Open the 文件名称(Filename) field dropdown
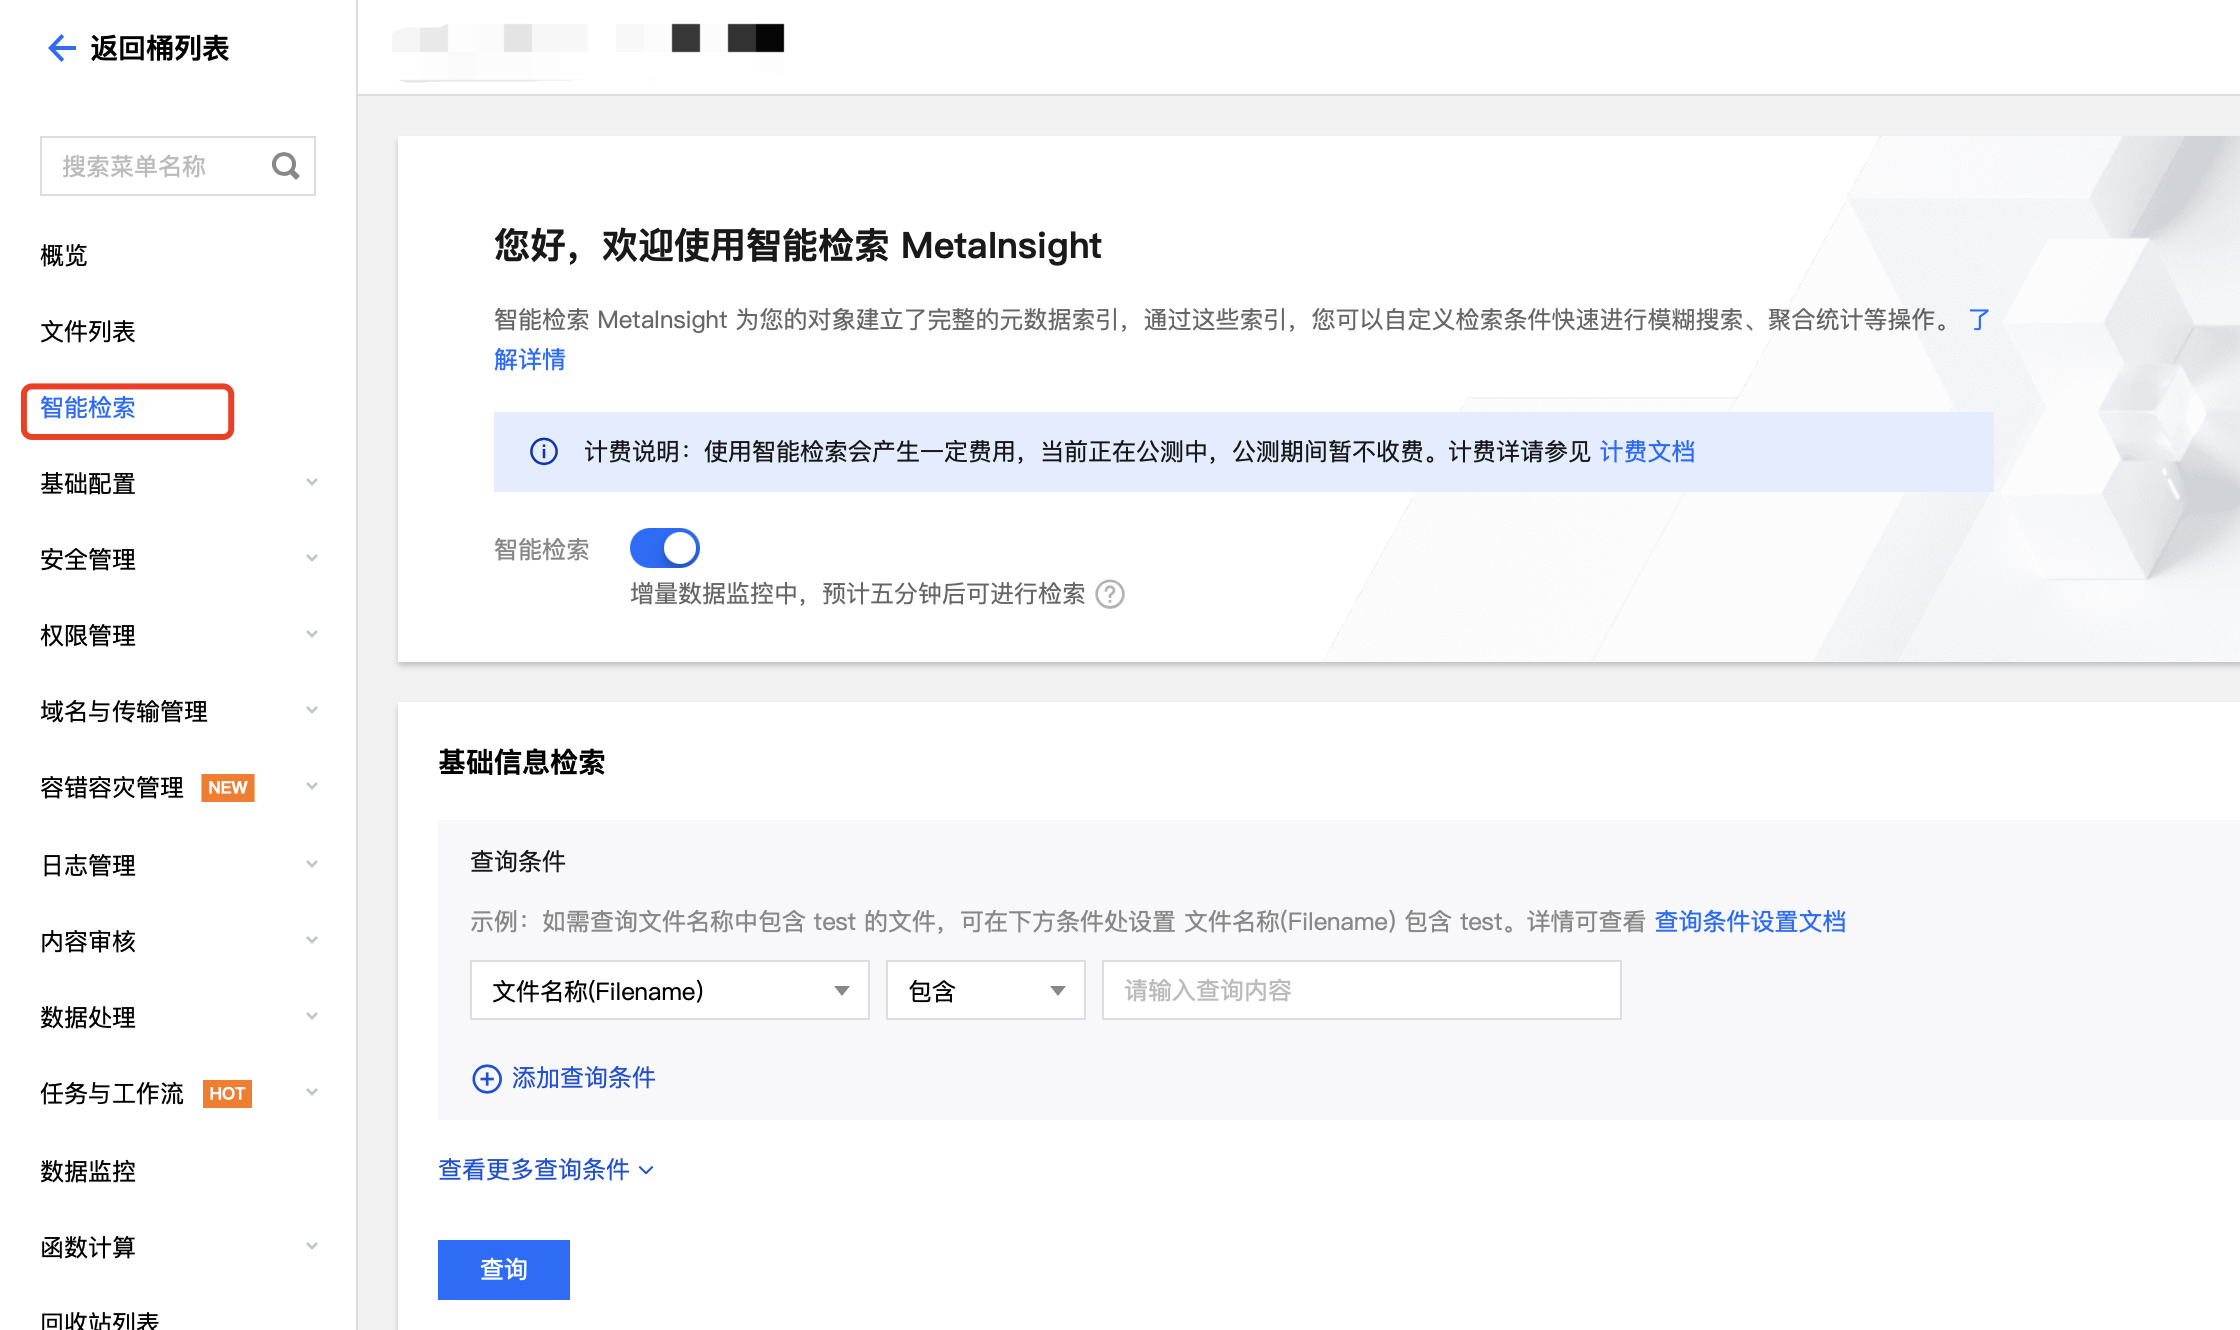2240x1330 pixels. (670, 991)
